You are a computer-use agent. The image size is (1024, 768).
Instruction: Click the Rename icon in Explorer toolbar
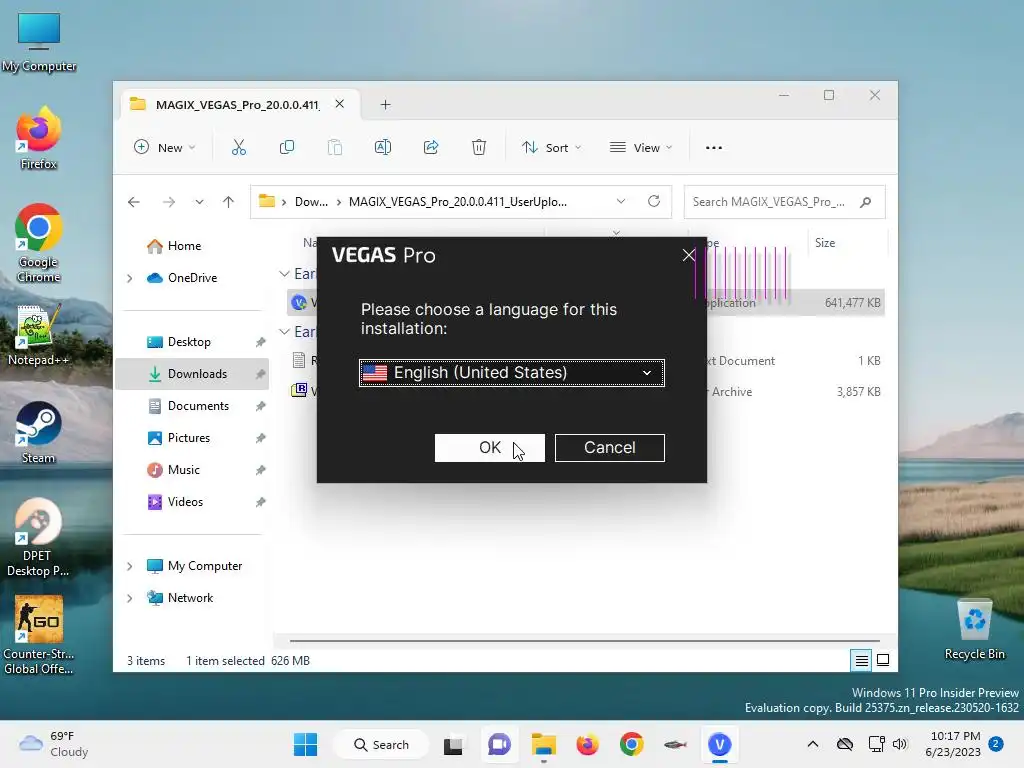(383, 148)
